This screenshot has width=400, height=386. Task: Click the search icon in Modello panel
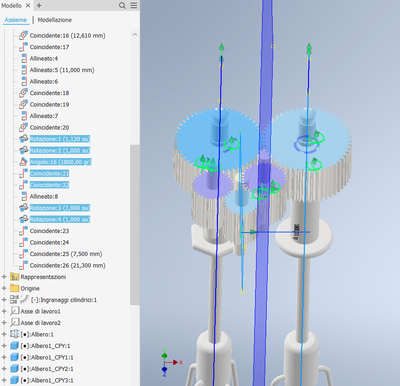122,5
